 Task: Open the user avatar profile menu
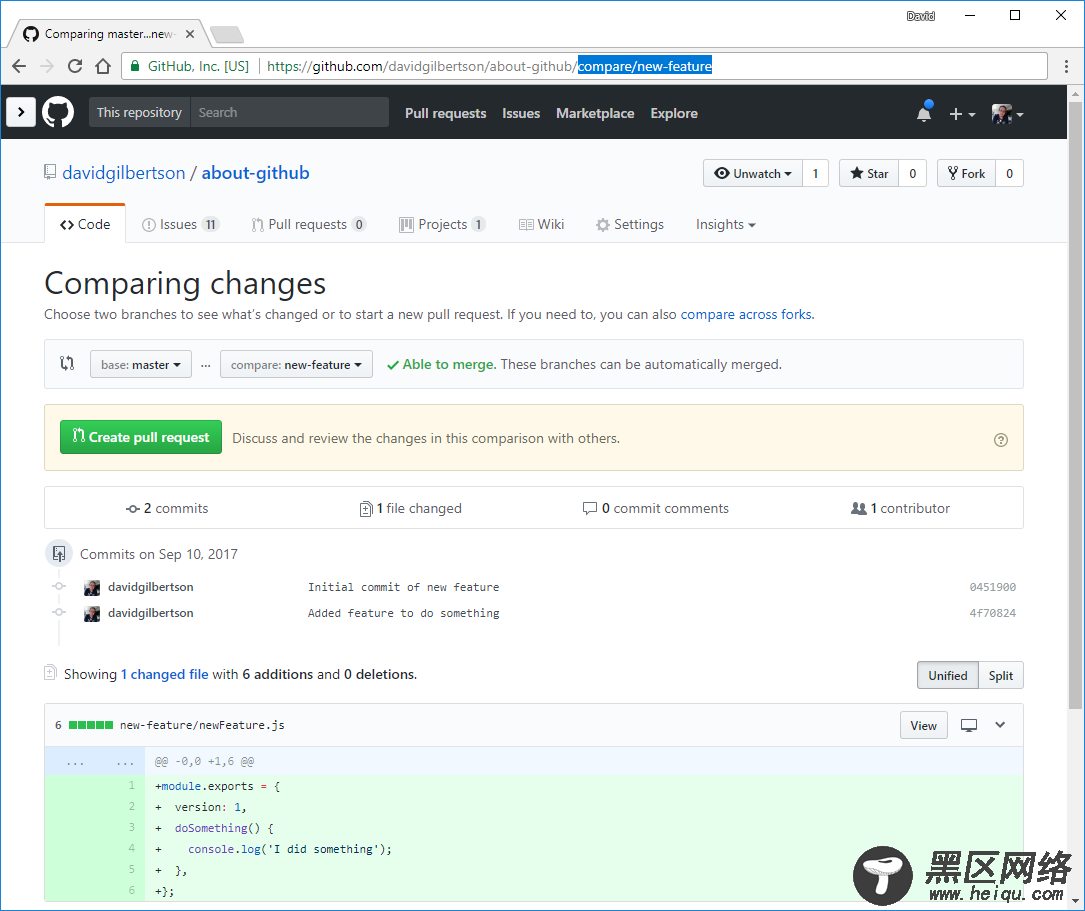click(1008, 114)
